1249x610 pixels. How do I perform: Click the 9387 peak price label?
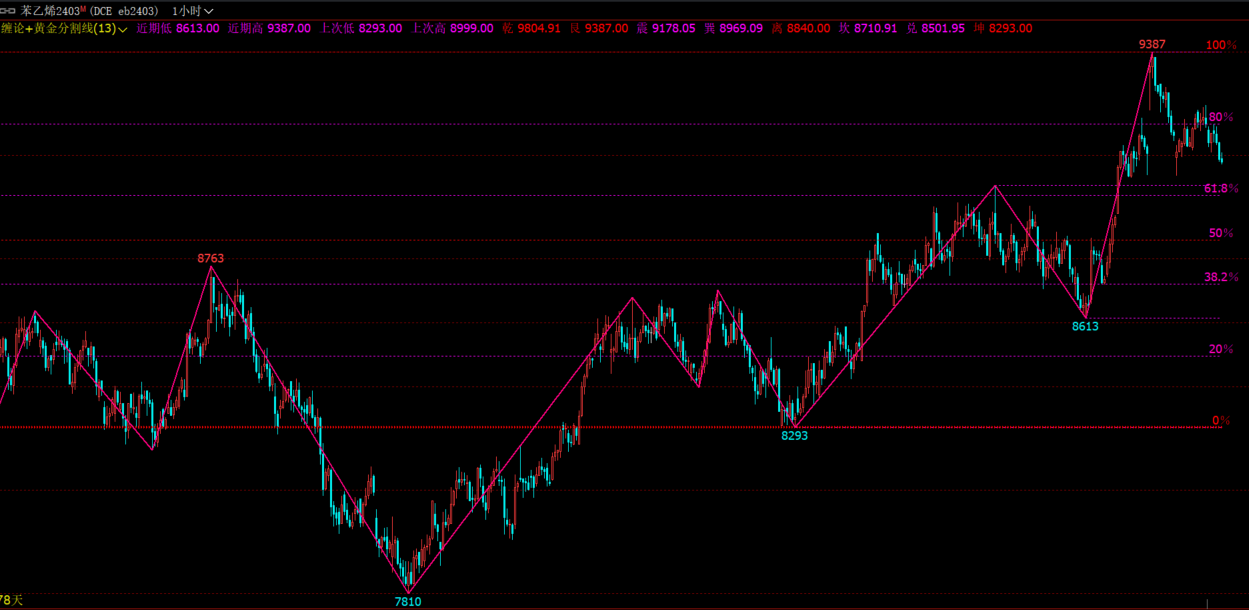point(1152,44)
